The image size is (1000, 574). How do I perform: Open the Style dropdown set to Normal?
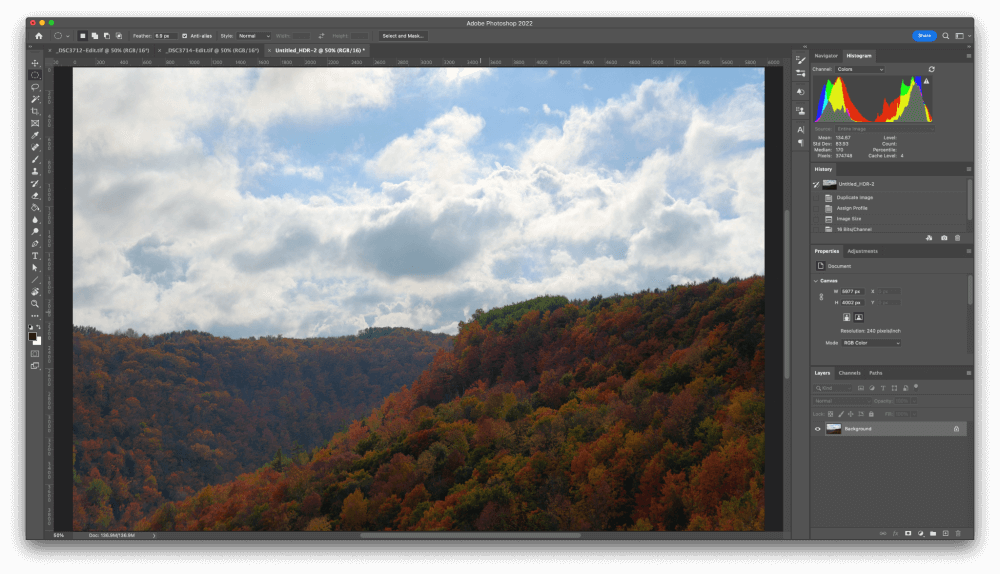click(254, 36)
